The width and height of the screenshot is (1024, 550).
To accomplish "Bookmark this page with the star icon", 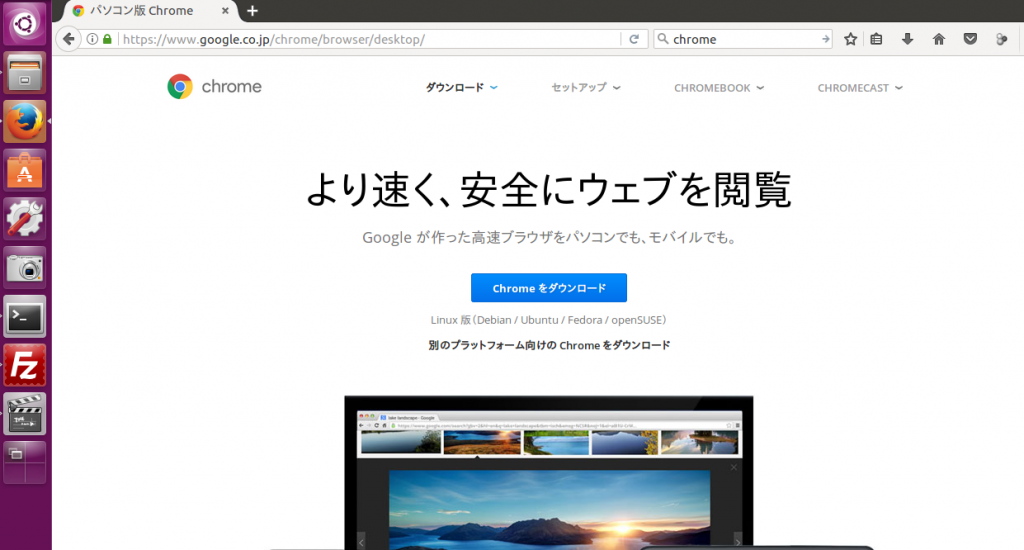I will [850, 39].
